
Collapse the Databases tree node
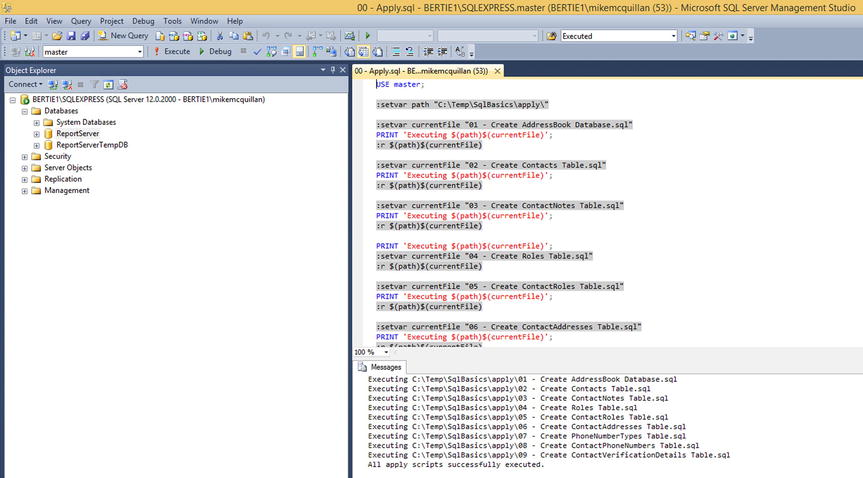pyautogui.click(x=24, y=111)
